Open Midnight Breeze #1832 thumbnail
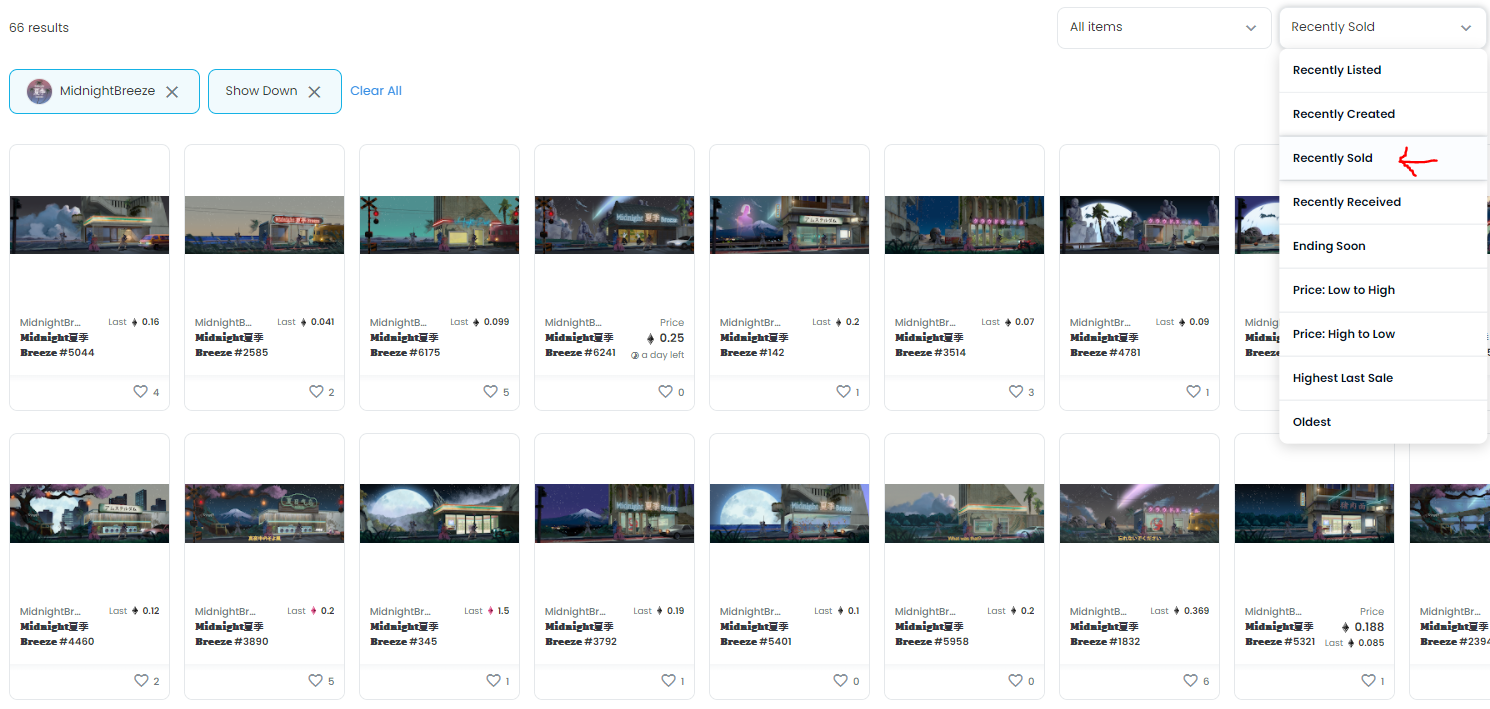This screenshot has width=1490, height=709. [x=1139, y=514]
